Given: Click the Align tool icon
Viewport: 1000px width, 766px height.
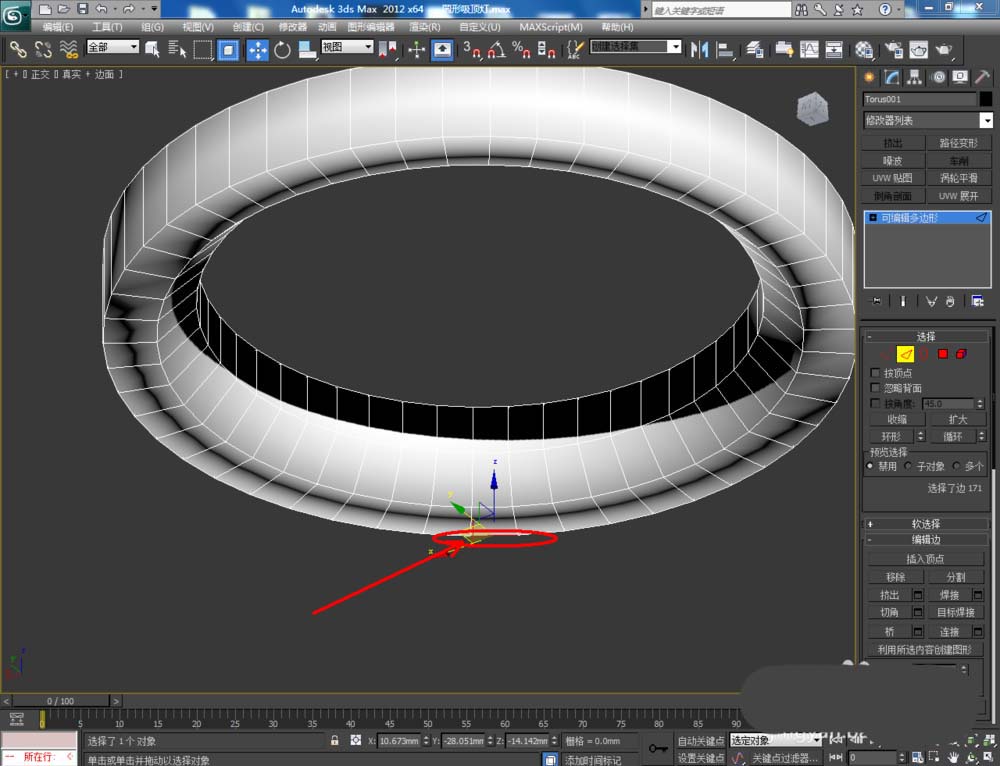Looking at the screenshot, I should [724, 49].
